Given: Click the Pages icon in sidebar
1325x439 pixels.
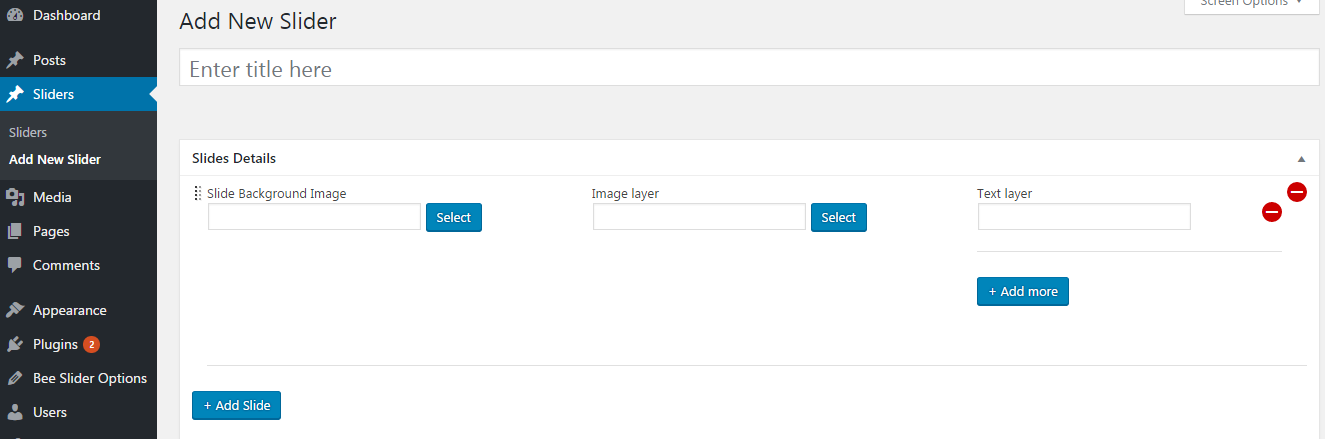Looking at the screenshot, I should (15, 231).
